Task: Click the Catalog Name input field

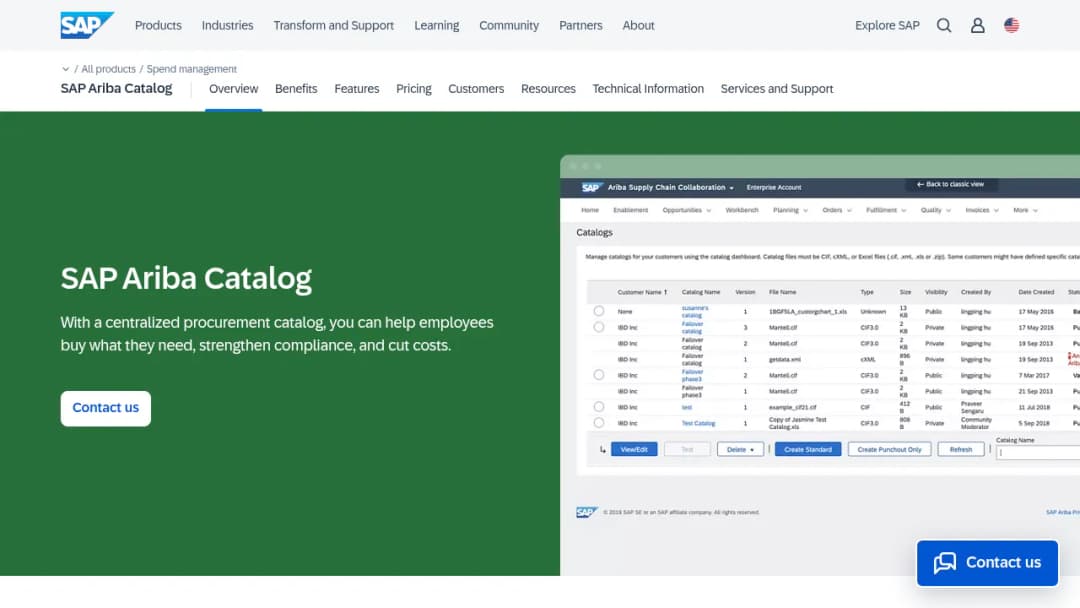Action: [x=1038, y=452]
